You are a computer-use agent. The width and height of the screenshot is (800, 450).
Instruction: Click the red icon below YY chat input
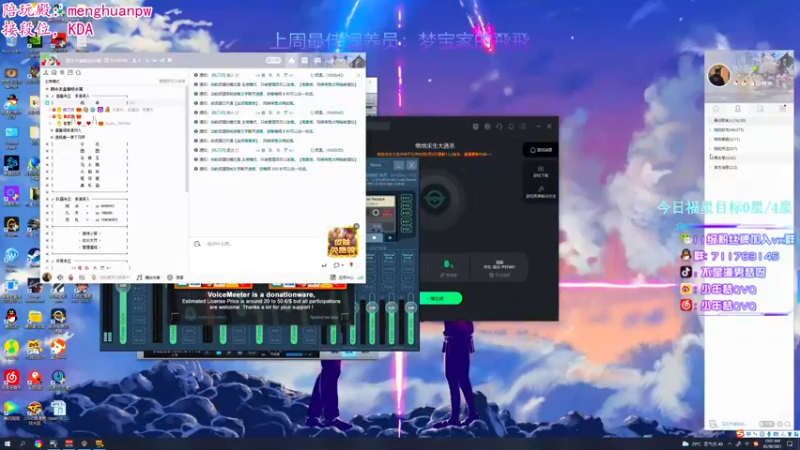351,265
